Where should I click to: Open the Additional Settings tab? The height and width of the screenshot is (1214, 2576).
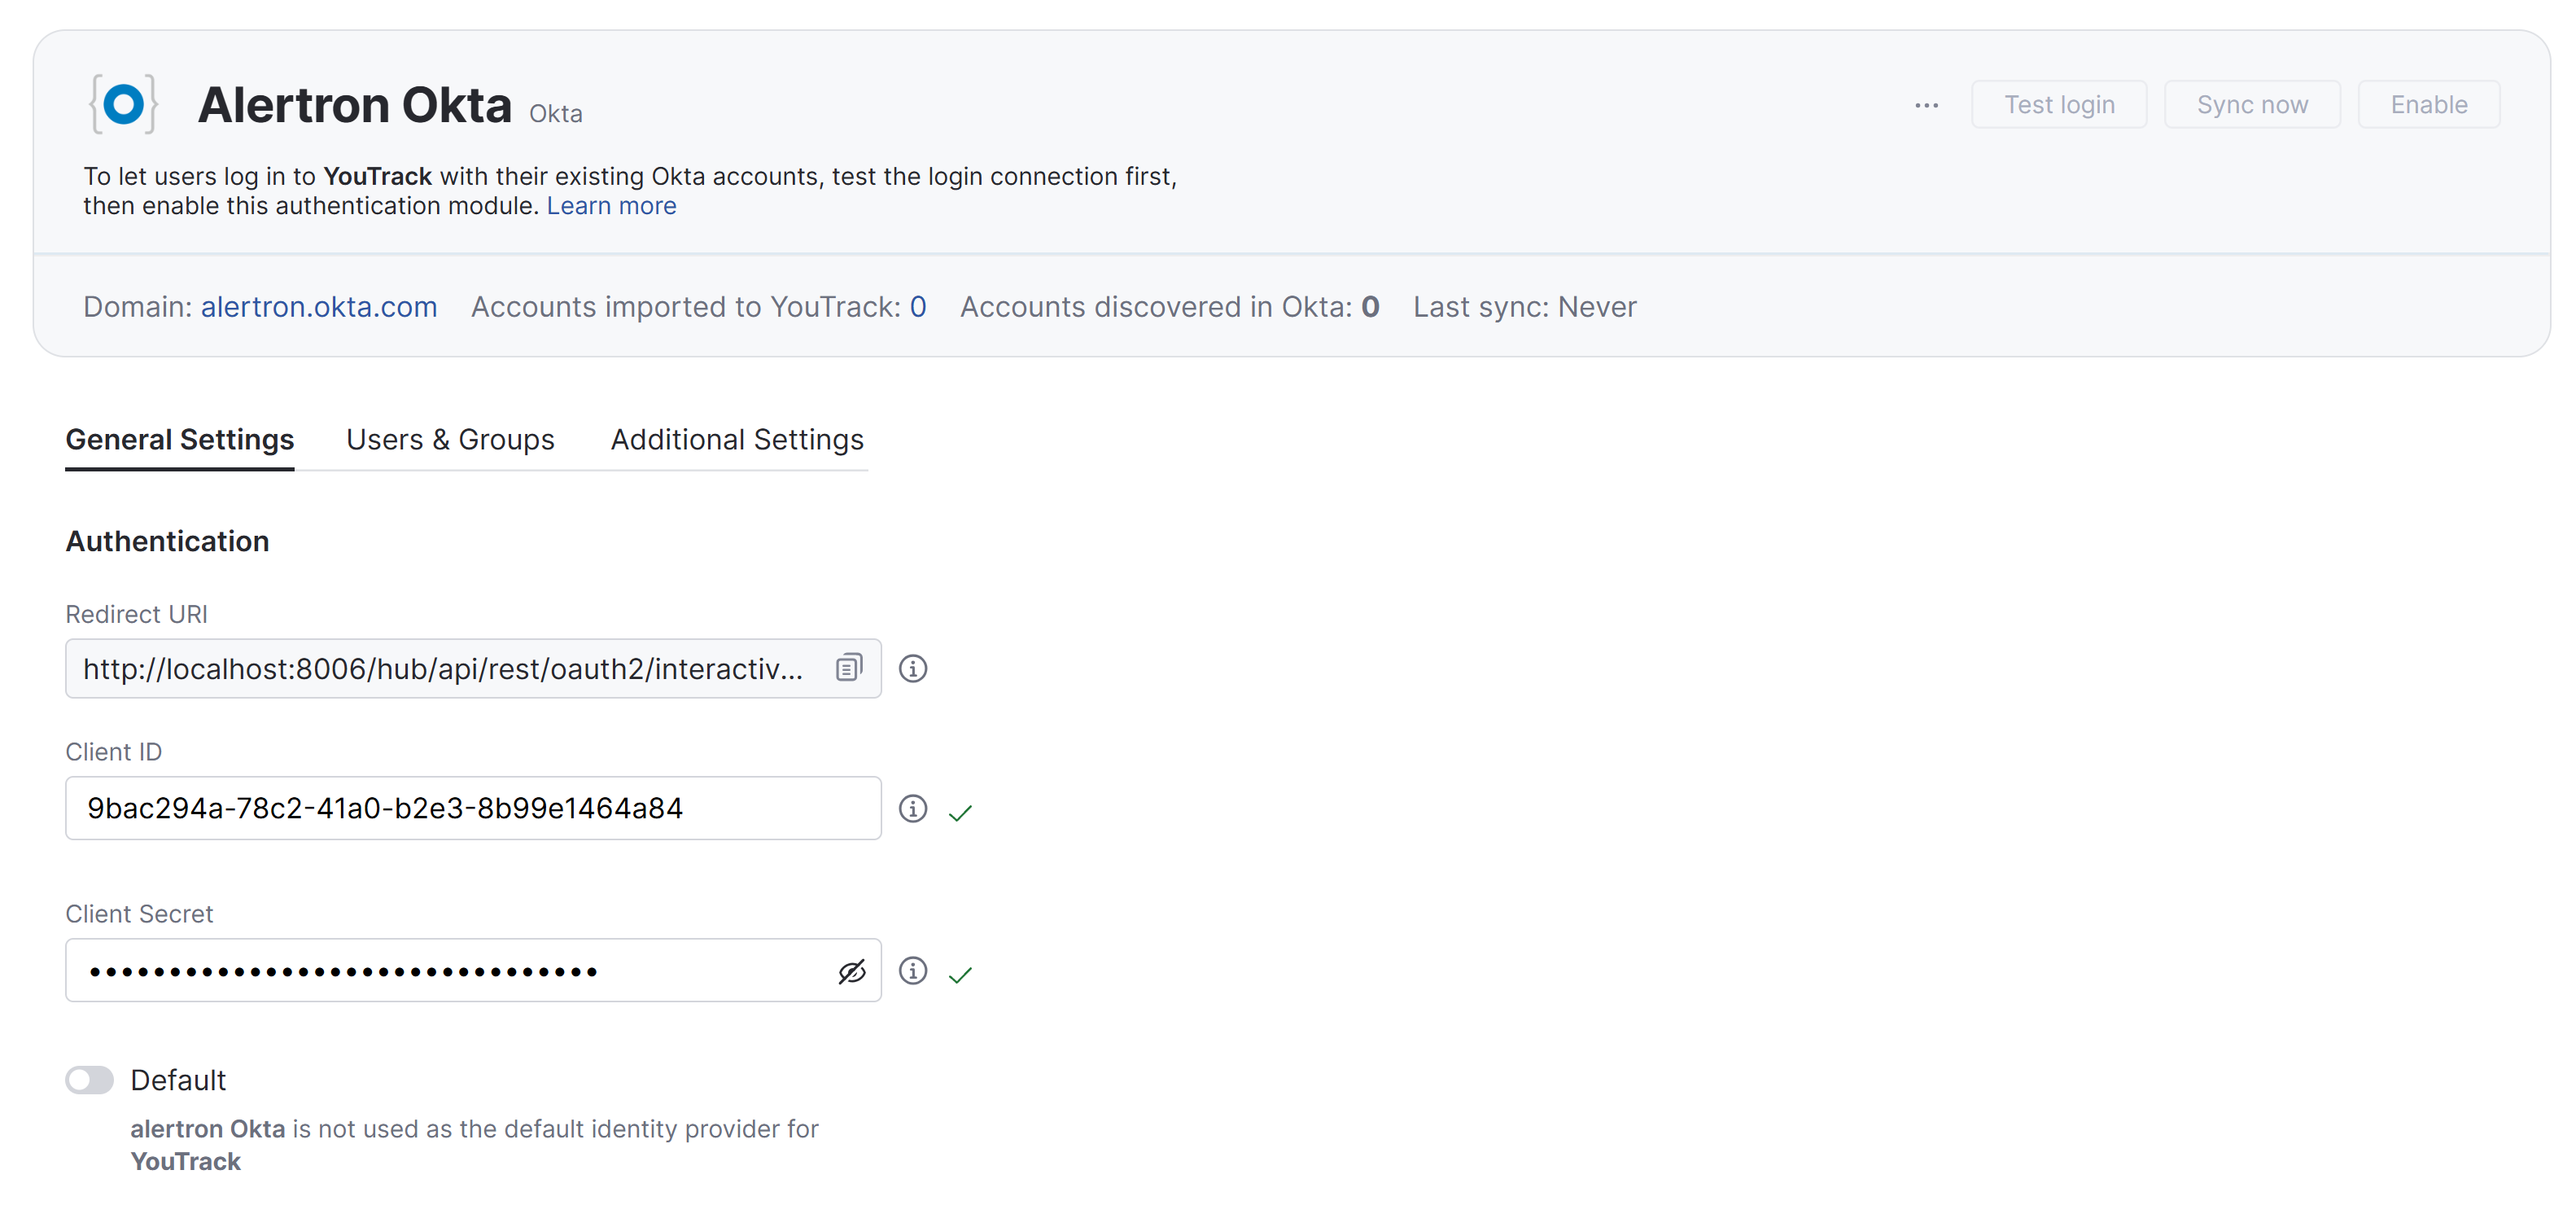click(736, 439)
